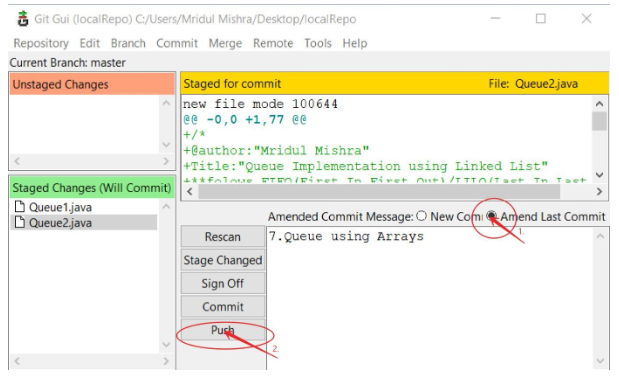This screenshot has width=619, height=376.
Task: Click the Staged Changes list scroll down arrow
Action: click(166, 345)
